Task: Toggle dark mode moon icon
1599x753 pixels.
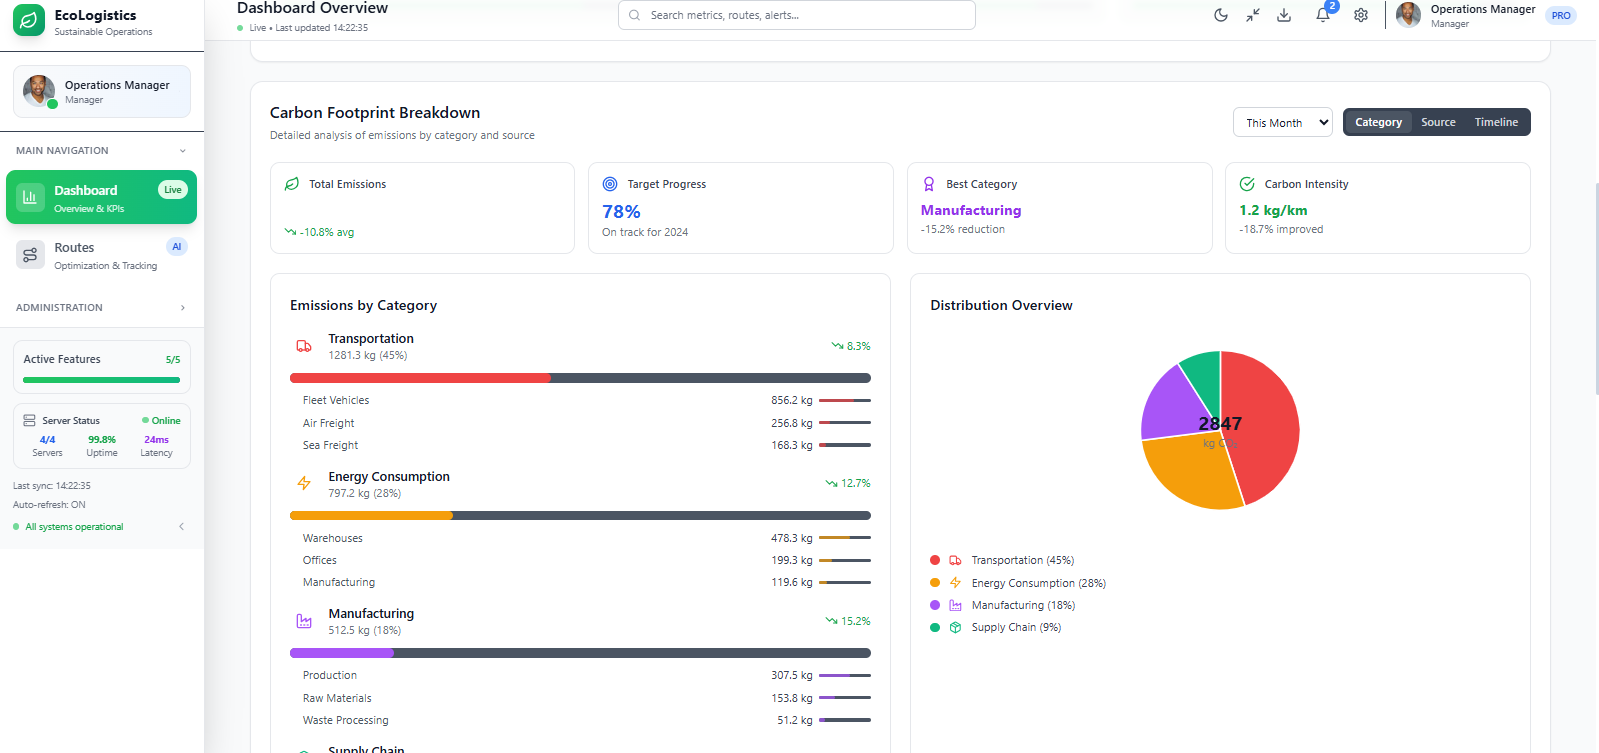Action: pyautogui.click(x=1221, y=15)
